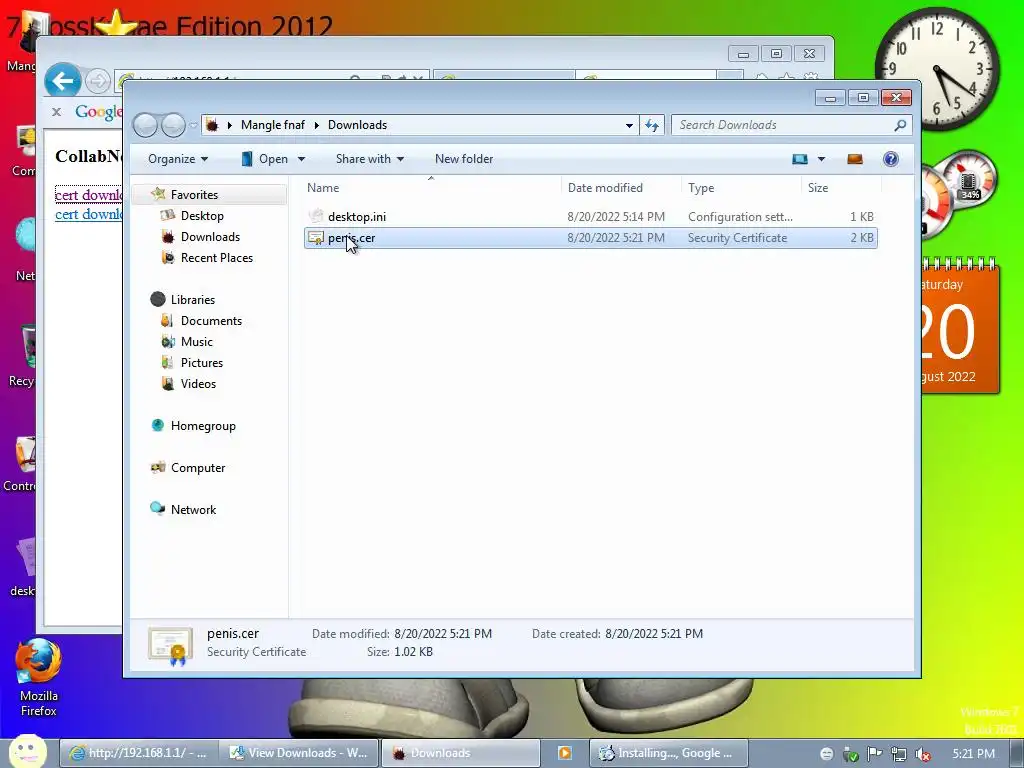Open Downloads under Favorites
This screenshot has width=1024, height=768.
[x=210, y=236]
